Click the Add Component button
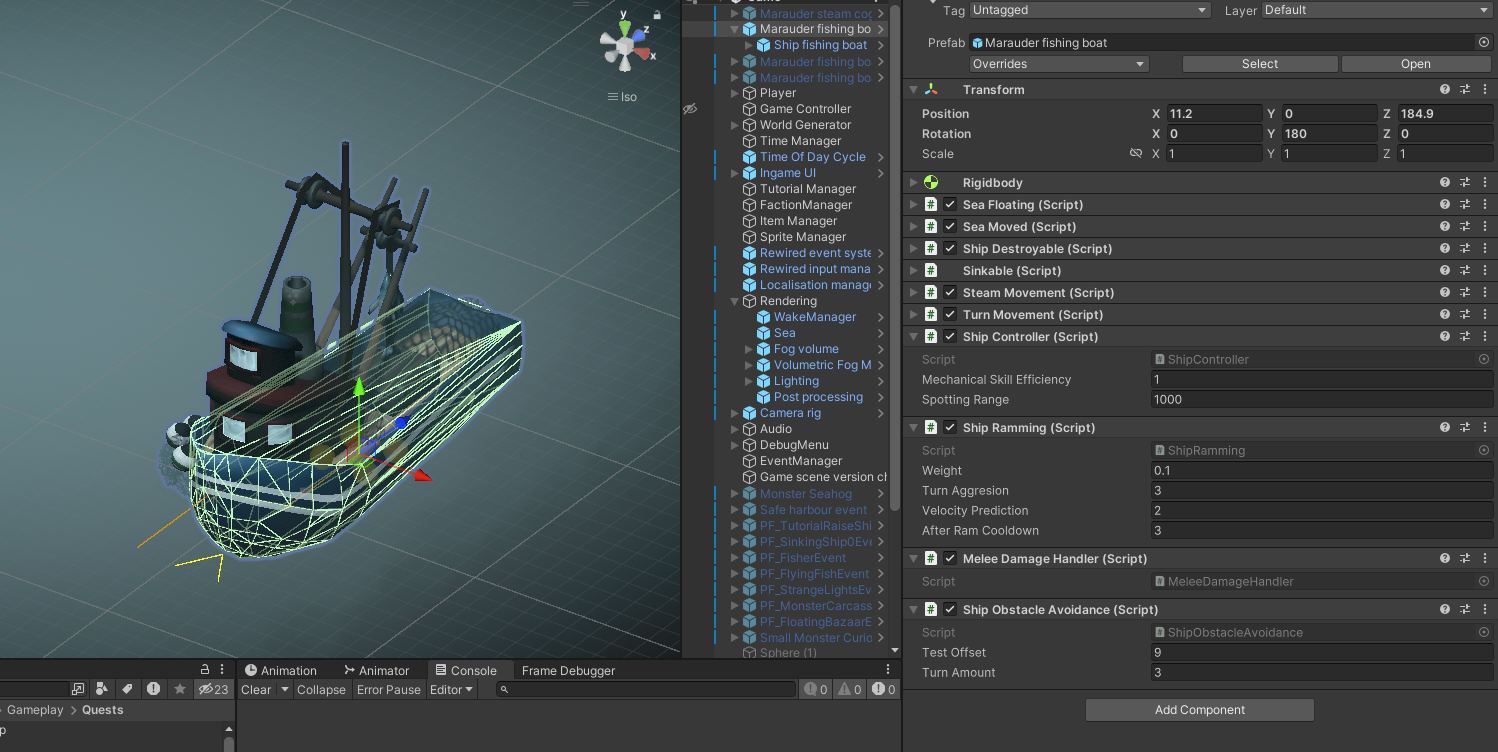The width and height of the screenshot is (1498, 752). 1200,710
